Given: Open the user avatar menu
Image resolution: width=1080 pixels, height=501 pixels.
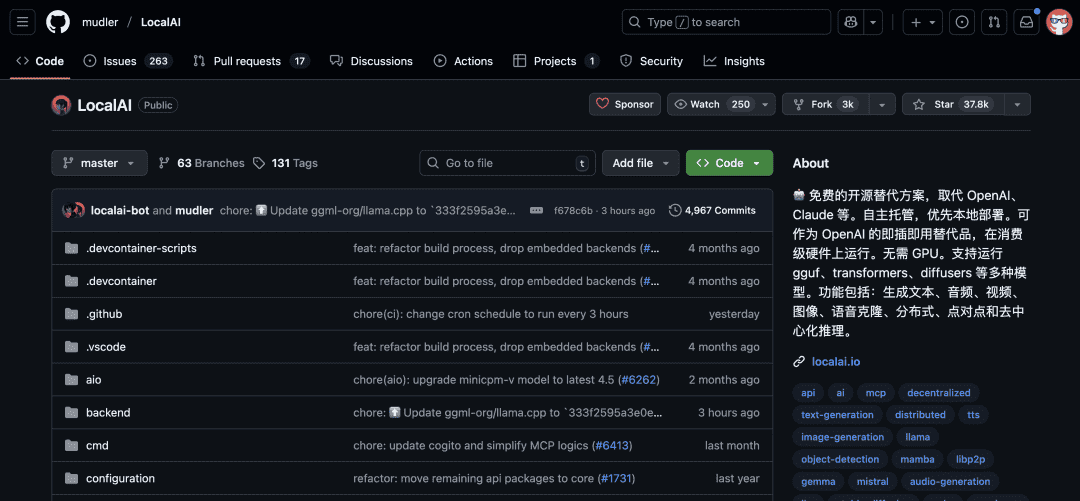Looking at the screenshot, I should (x=1059, y=22).
